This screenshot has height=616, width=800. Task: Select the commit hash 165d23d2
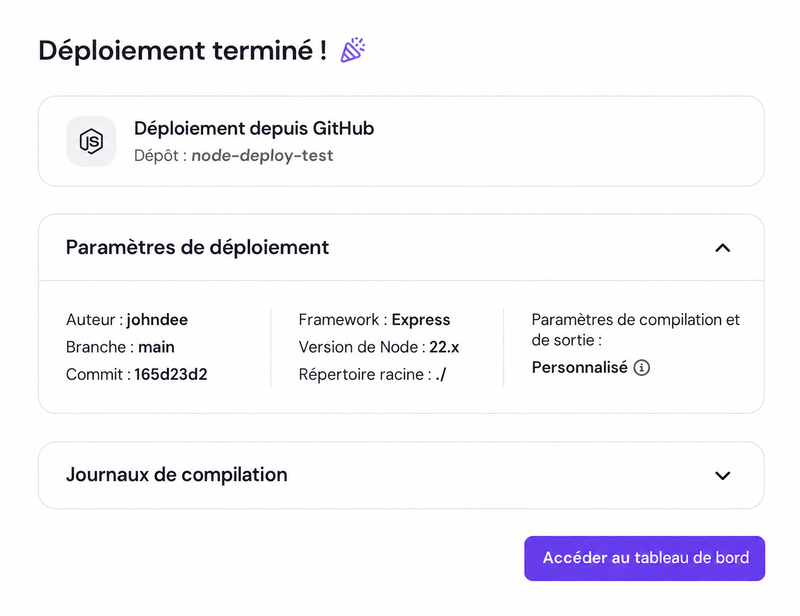tap(171, 375)
